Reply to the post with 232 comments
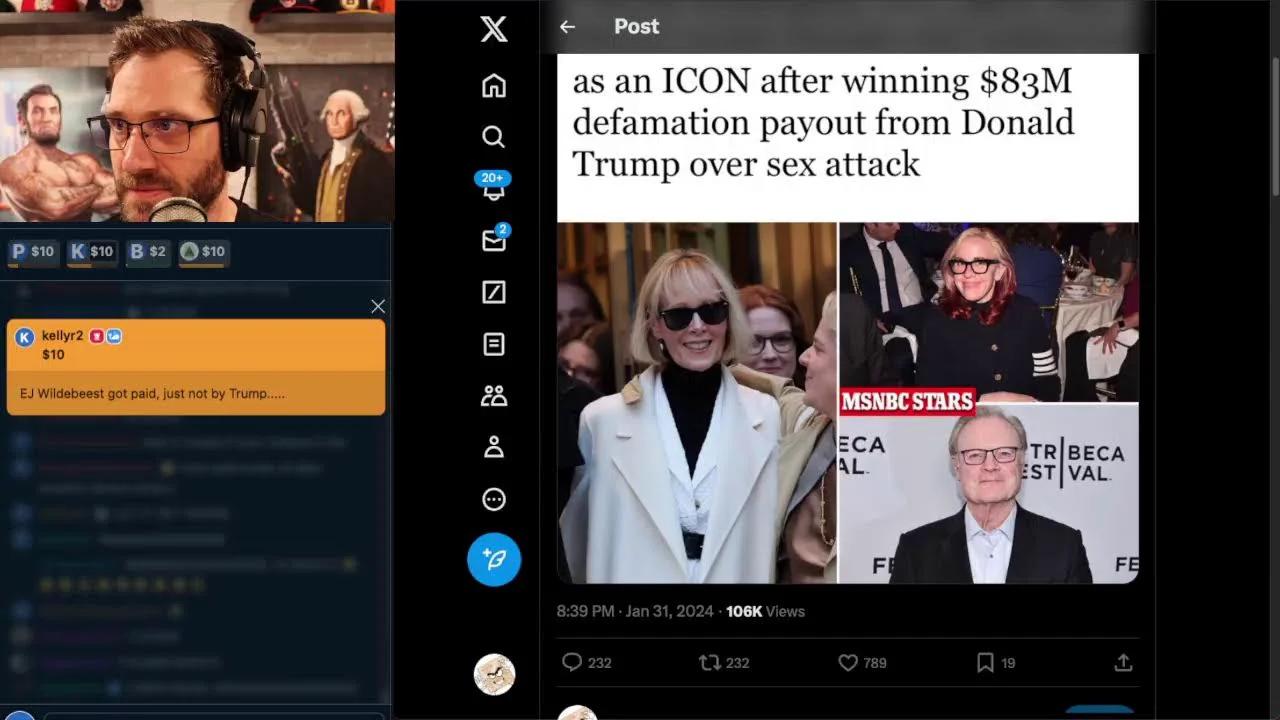Screen dimensions: 1280x720 [x=587, y=662]
